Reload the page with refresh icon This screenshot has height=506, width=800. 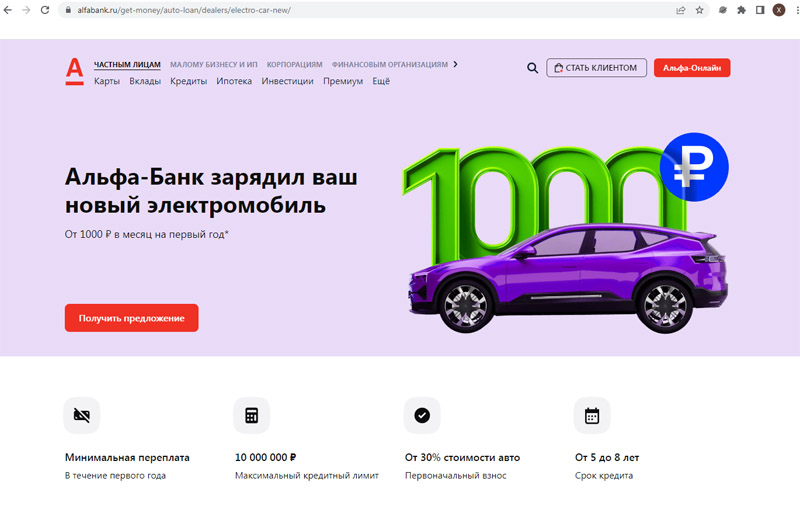click(45, 10)
